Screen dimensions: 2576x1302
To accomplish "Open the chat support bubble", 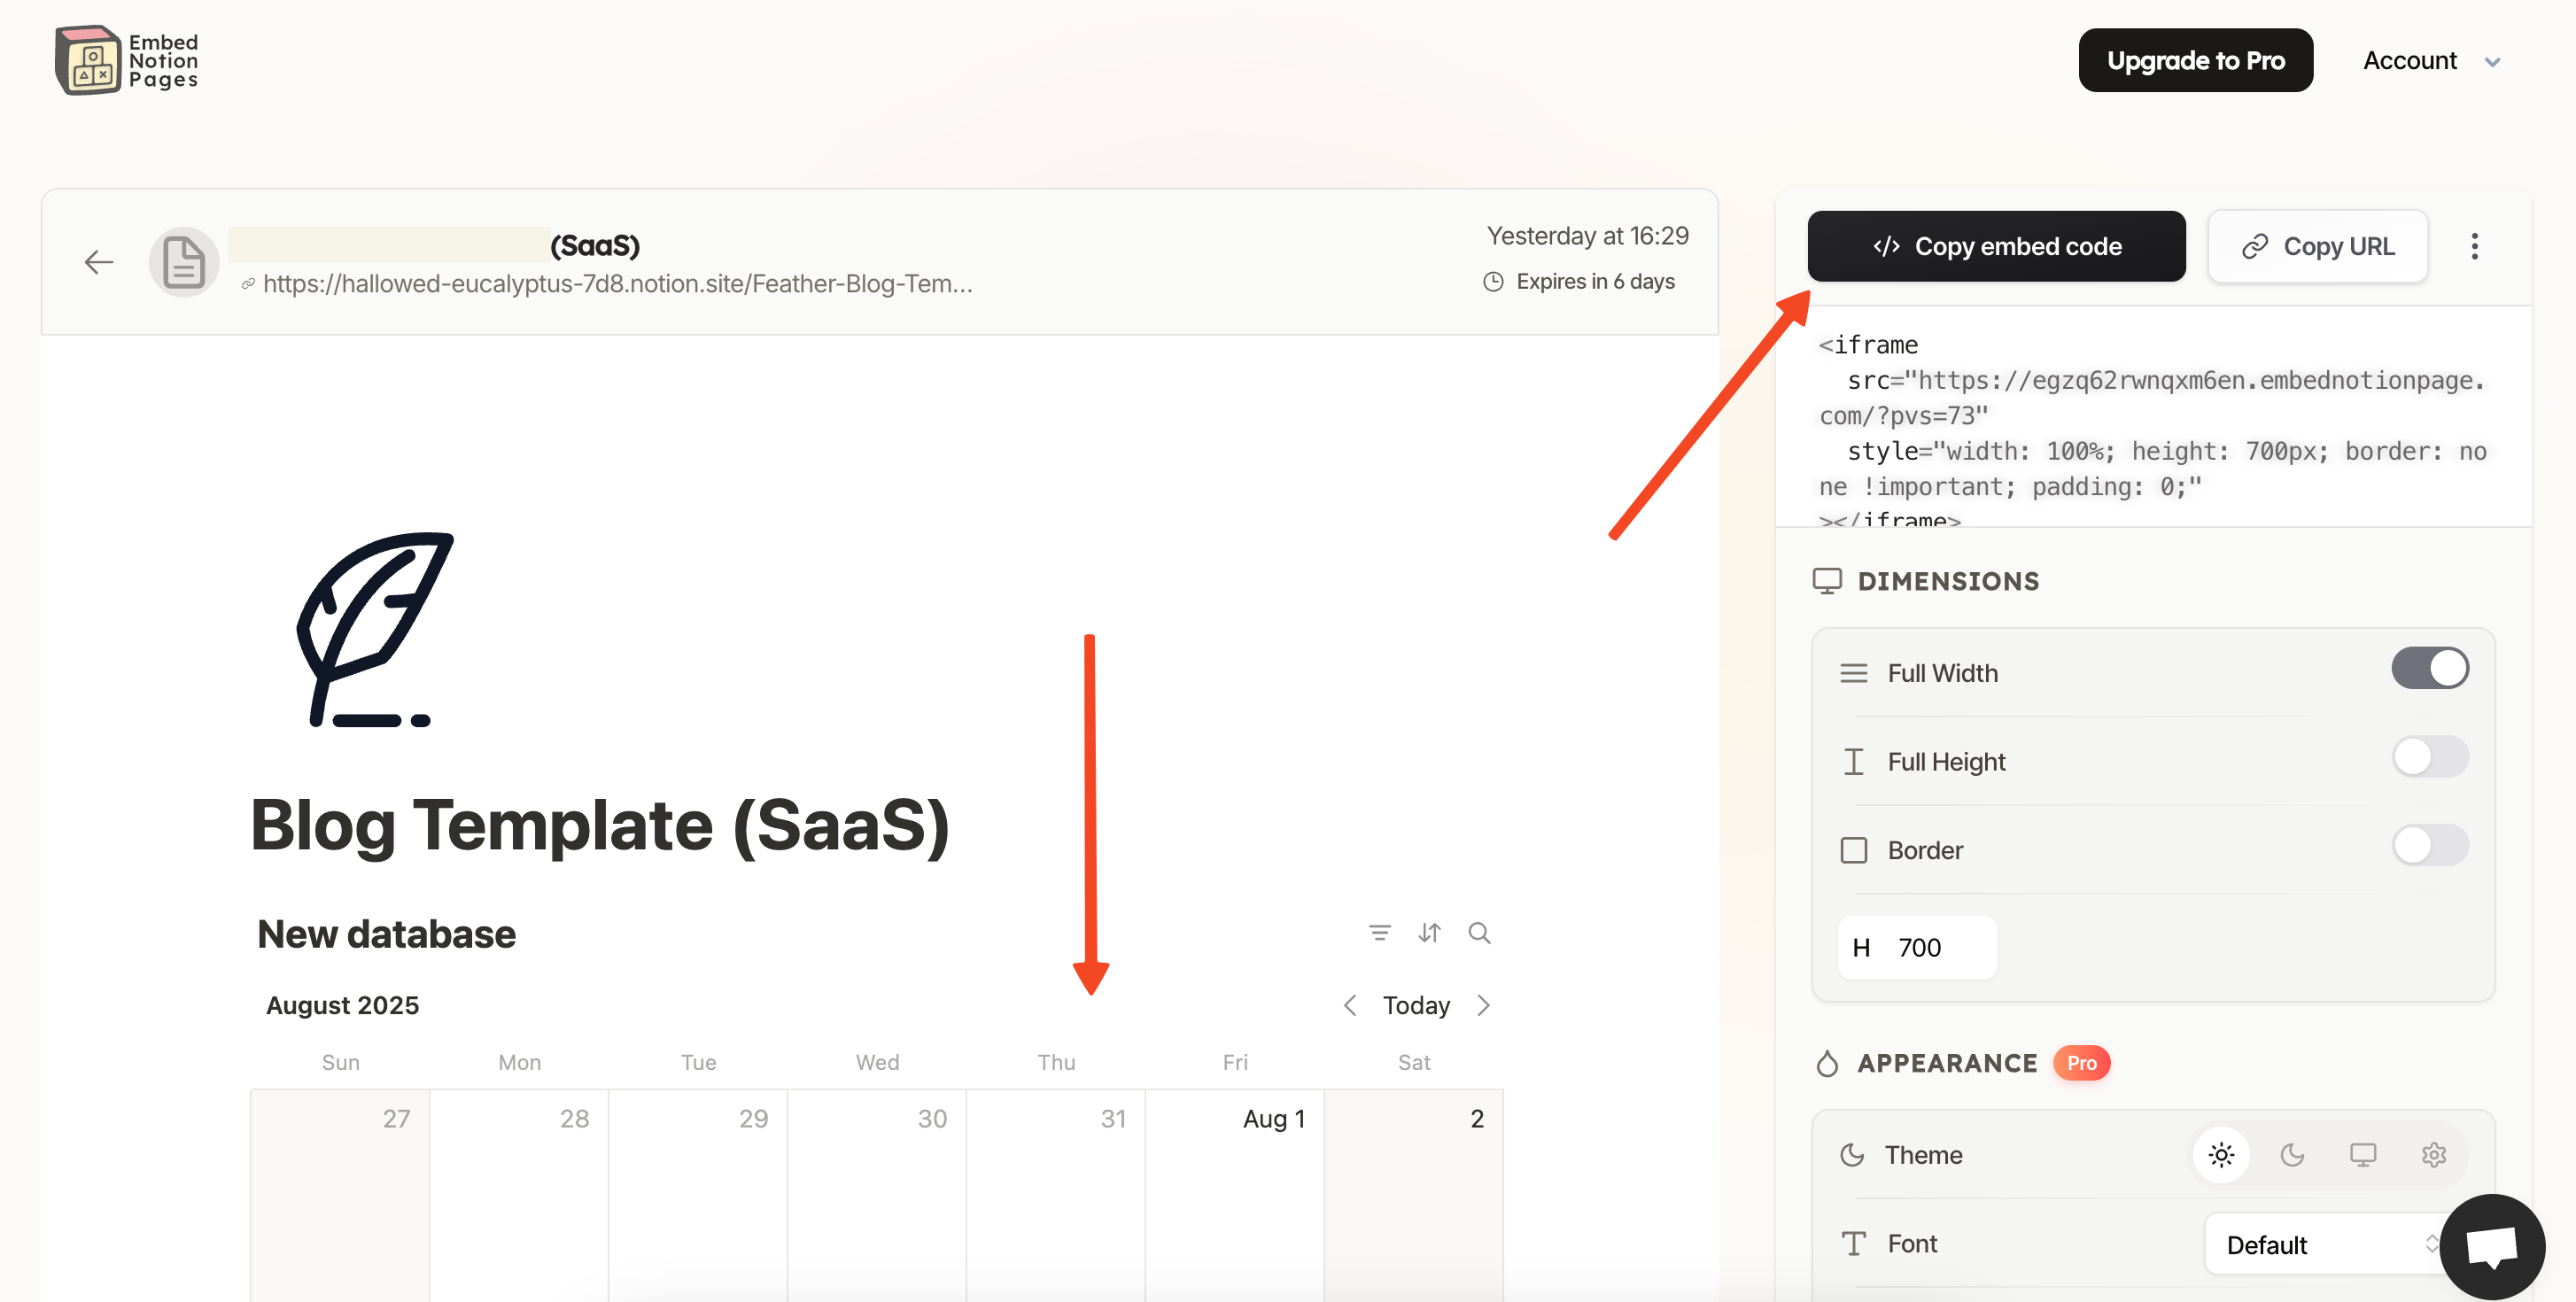I will (2491, 1246).
